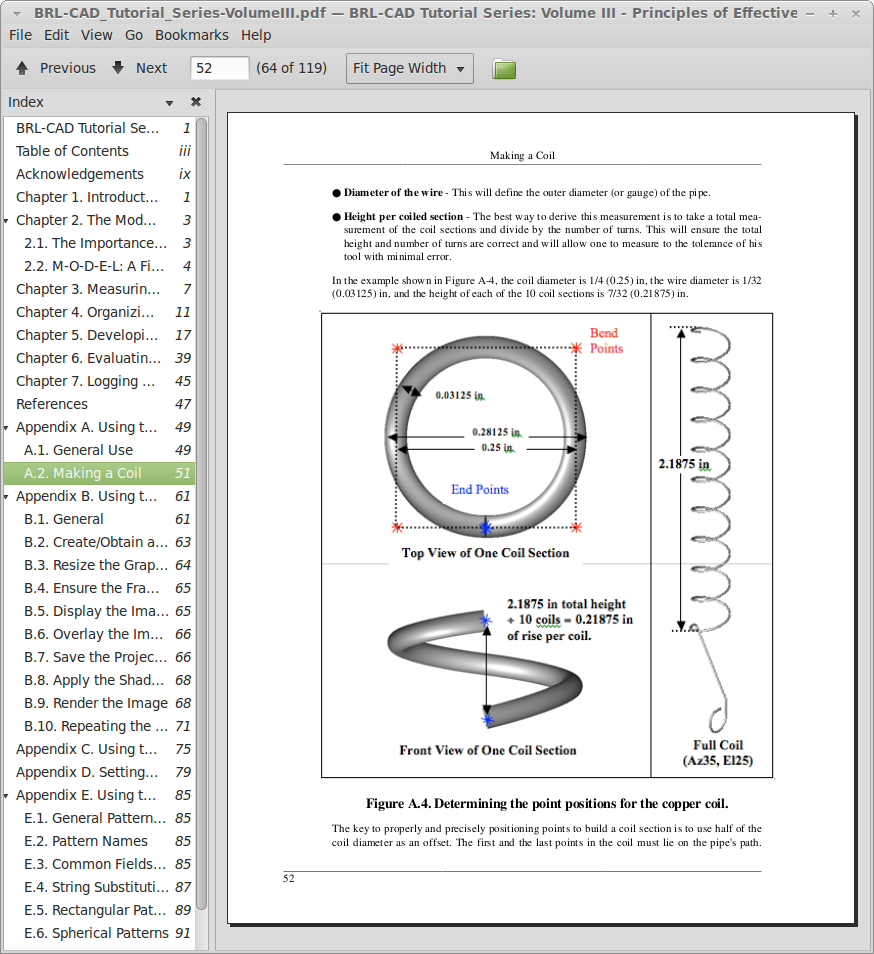Click the Previous page up-arrow icon

click(x=22, y=68)
